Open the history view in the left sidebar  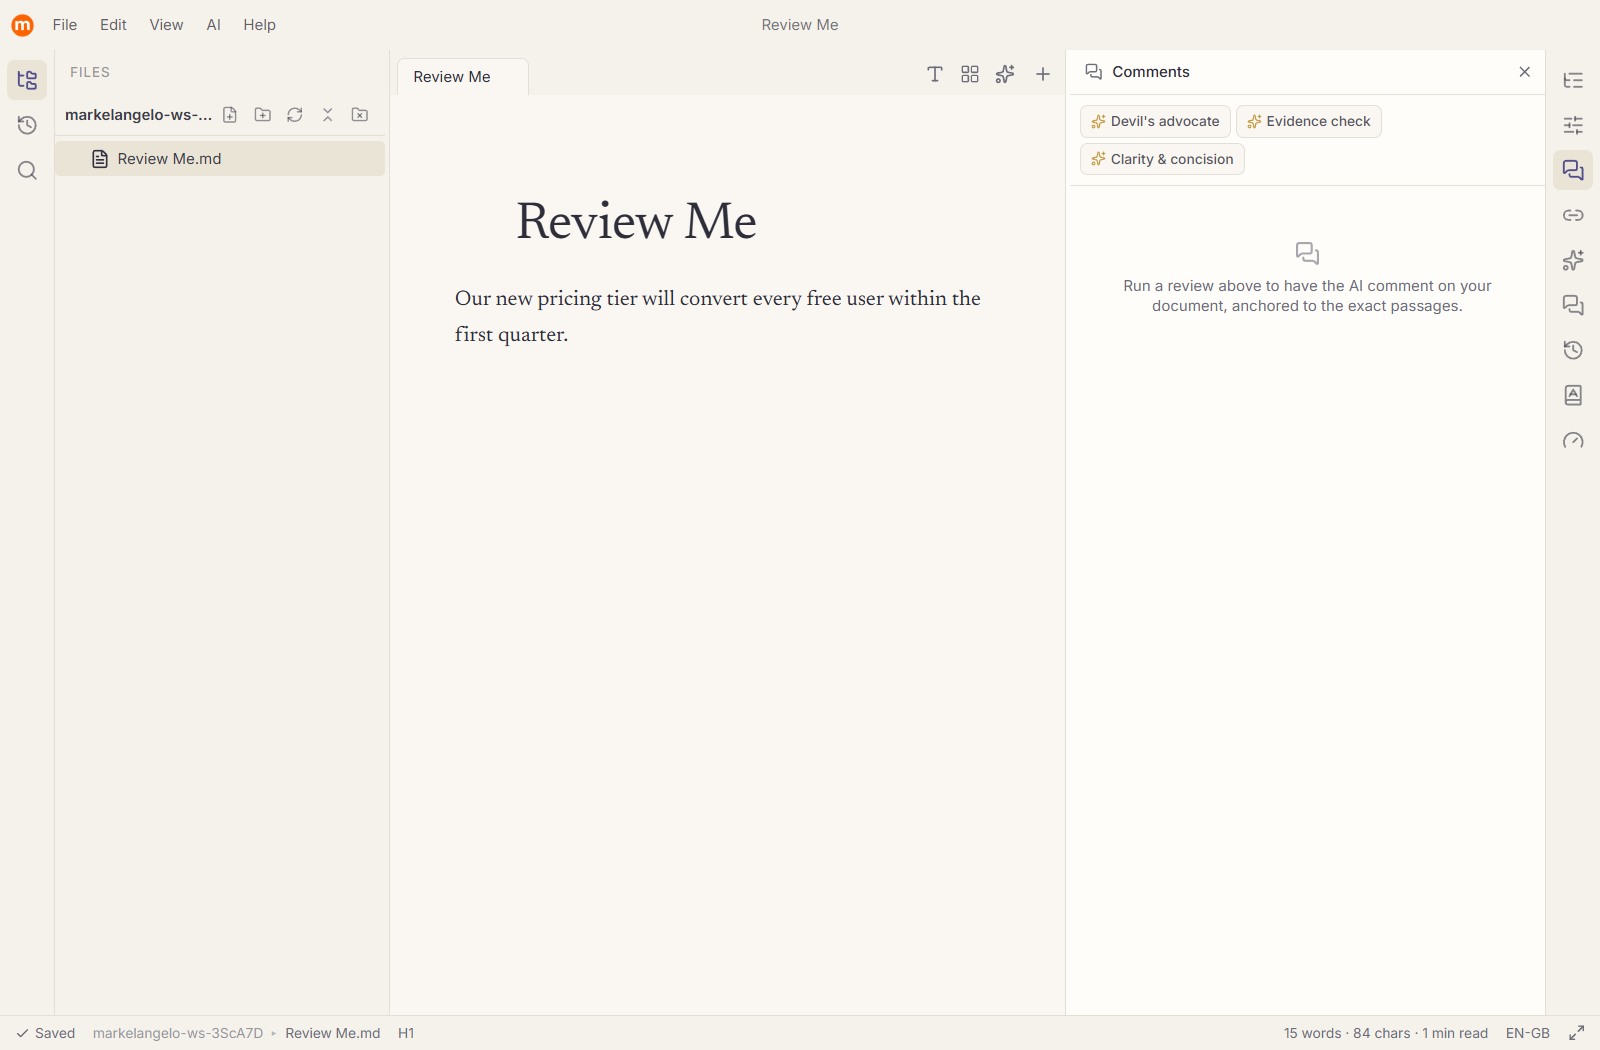tap(27, 125)
